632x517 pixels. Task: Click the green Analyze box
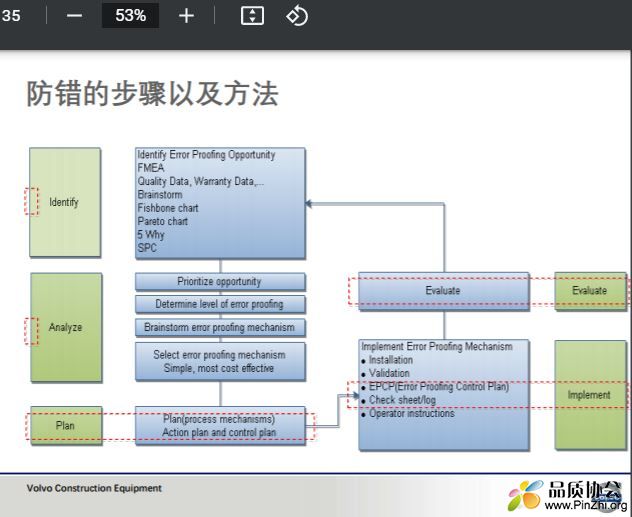pyautogui.click(x=66, y=327)
